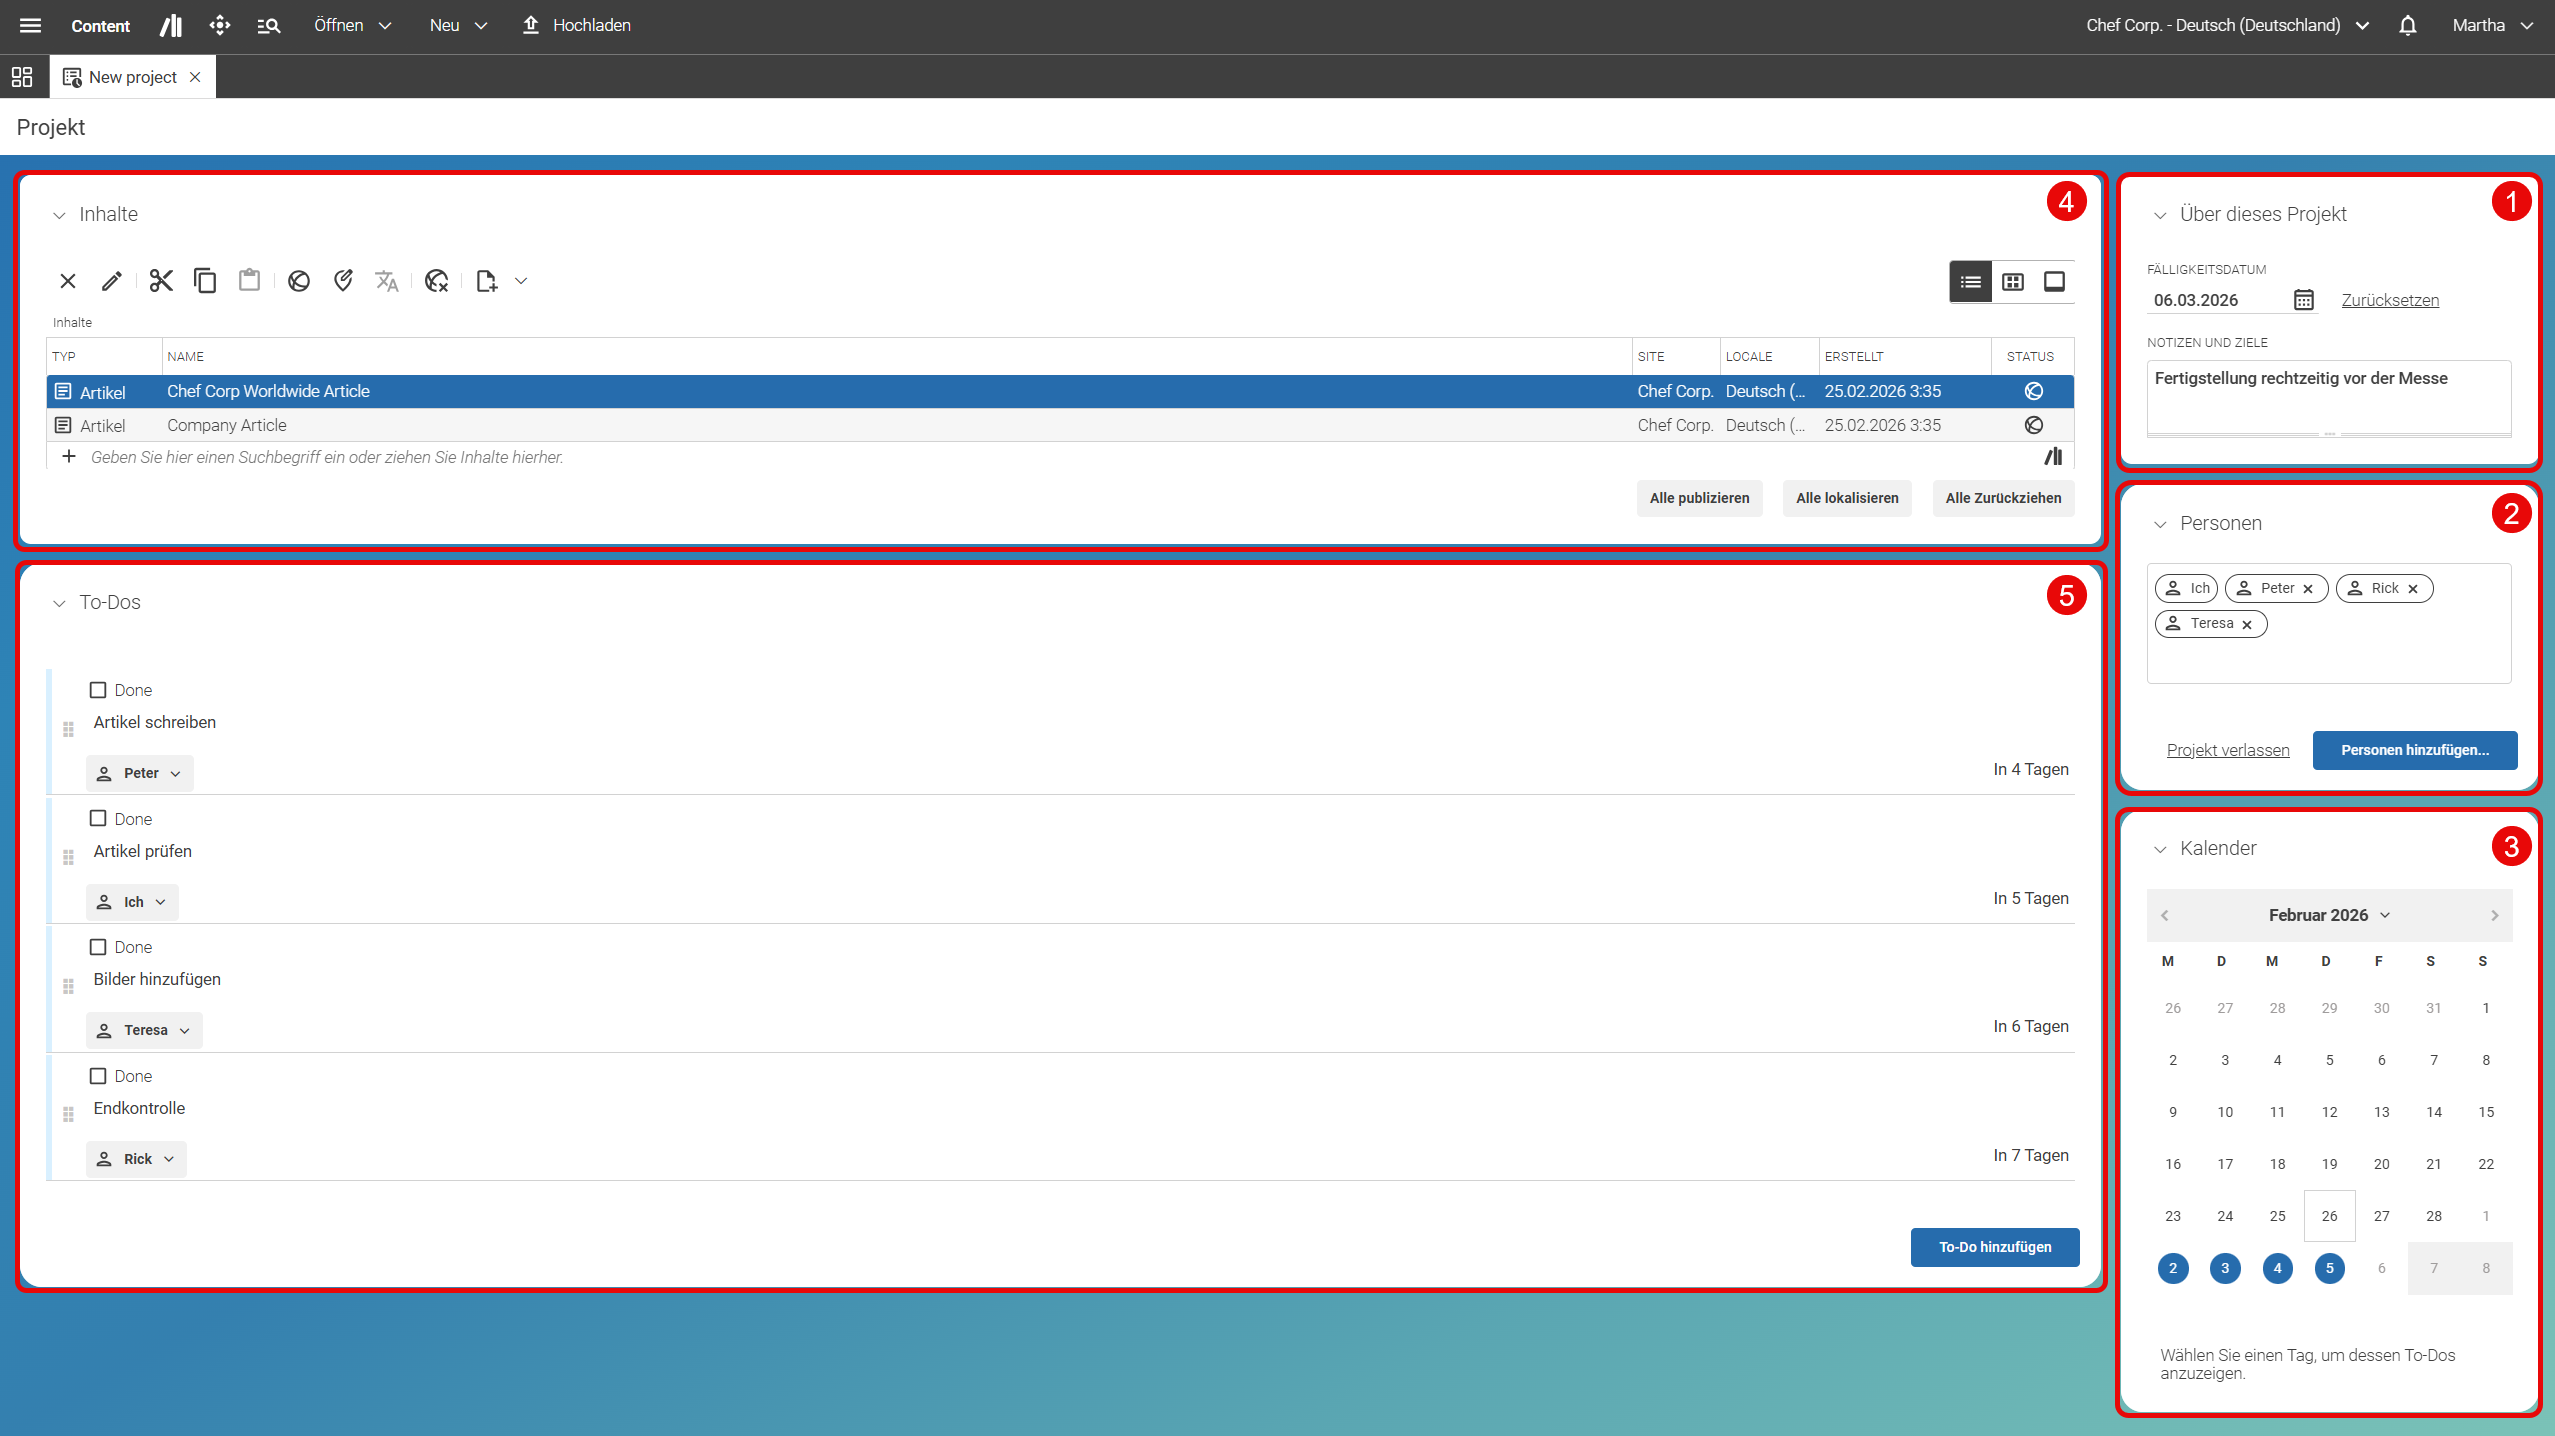
Task: Switch to thumbnail grid view in Inhalte
Action: pyautogui.click(x=2012, y=282)
